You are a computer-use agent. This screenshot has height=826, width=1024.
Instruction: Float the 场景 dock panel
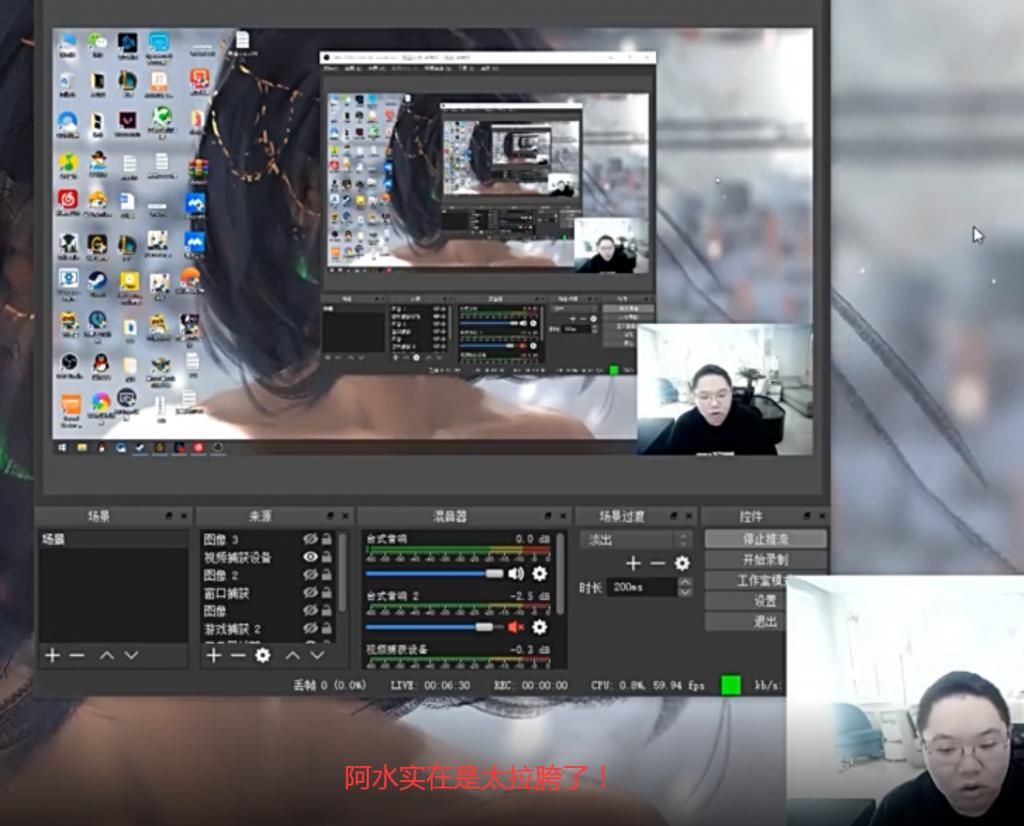click(x=169, y=516)
